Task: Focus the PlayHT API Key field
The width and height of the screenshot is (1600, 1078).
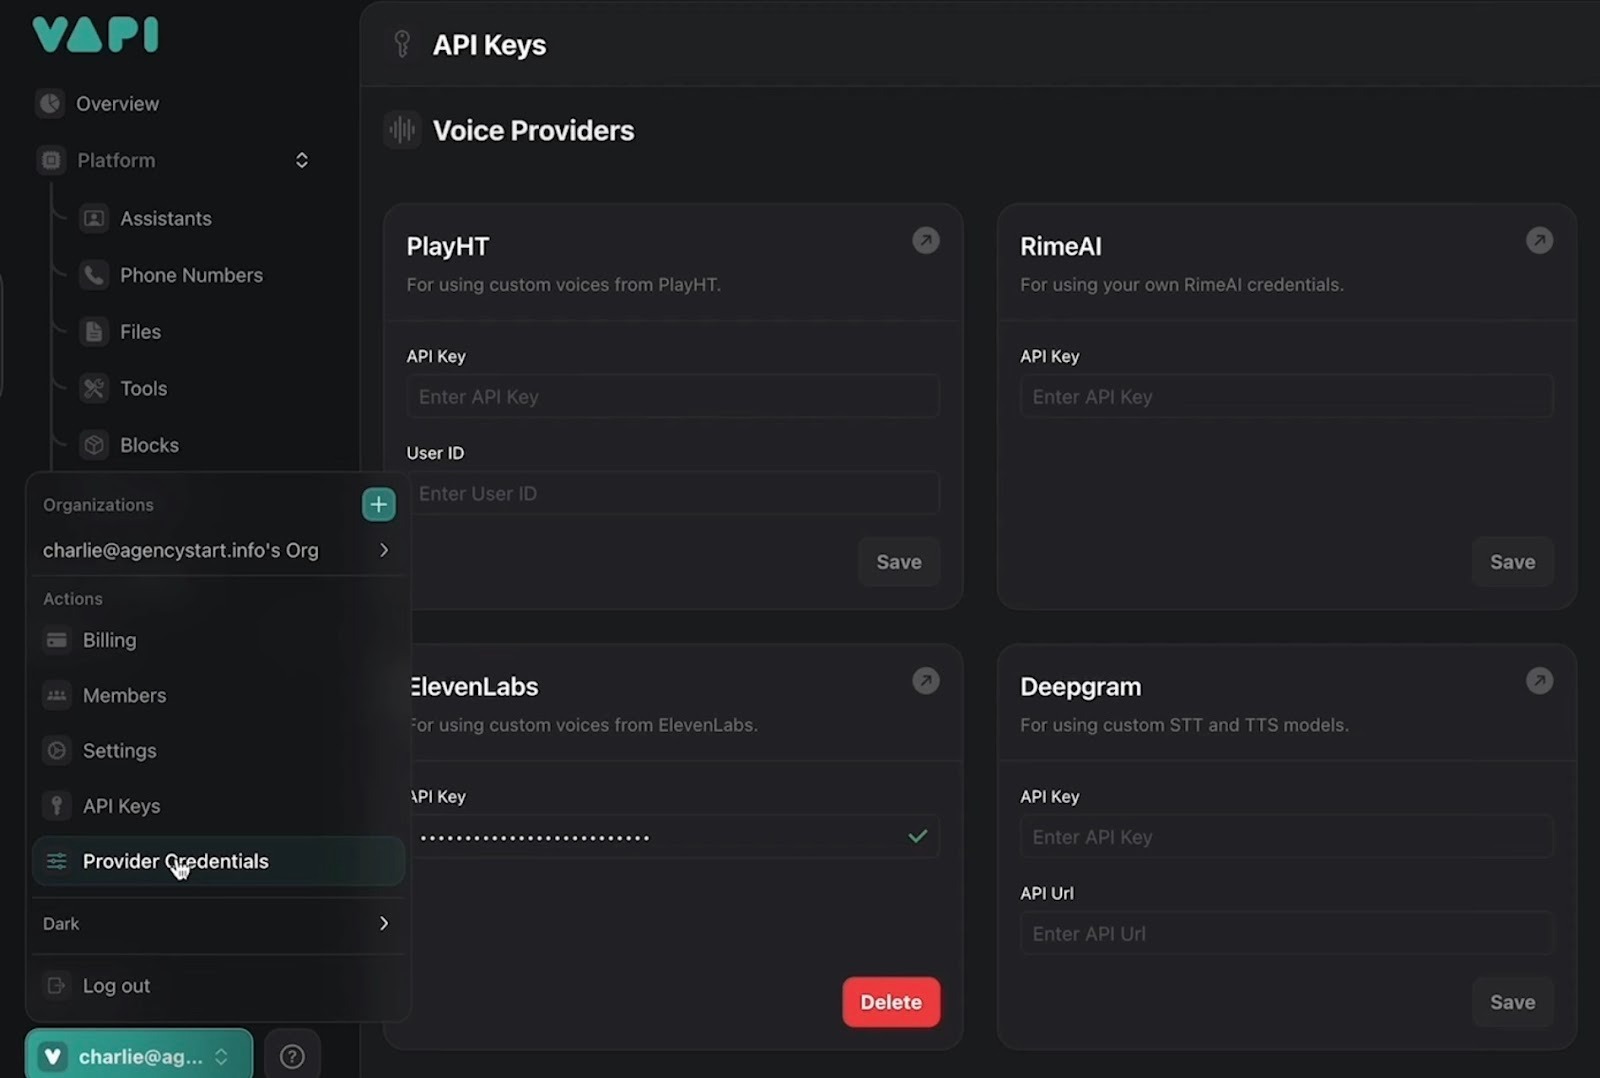Action: (673, 397)
